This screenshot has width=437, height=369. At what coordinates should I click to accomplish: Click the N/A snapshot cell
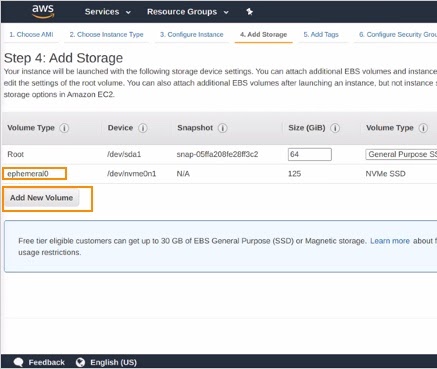pos(183,174)
